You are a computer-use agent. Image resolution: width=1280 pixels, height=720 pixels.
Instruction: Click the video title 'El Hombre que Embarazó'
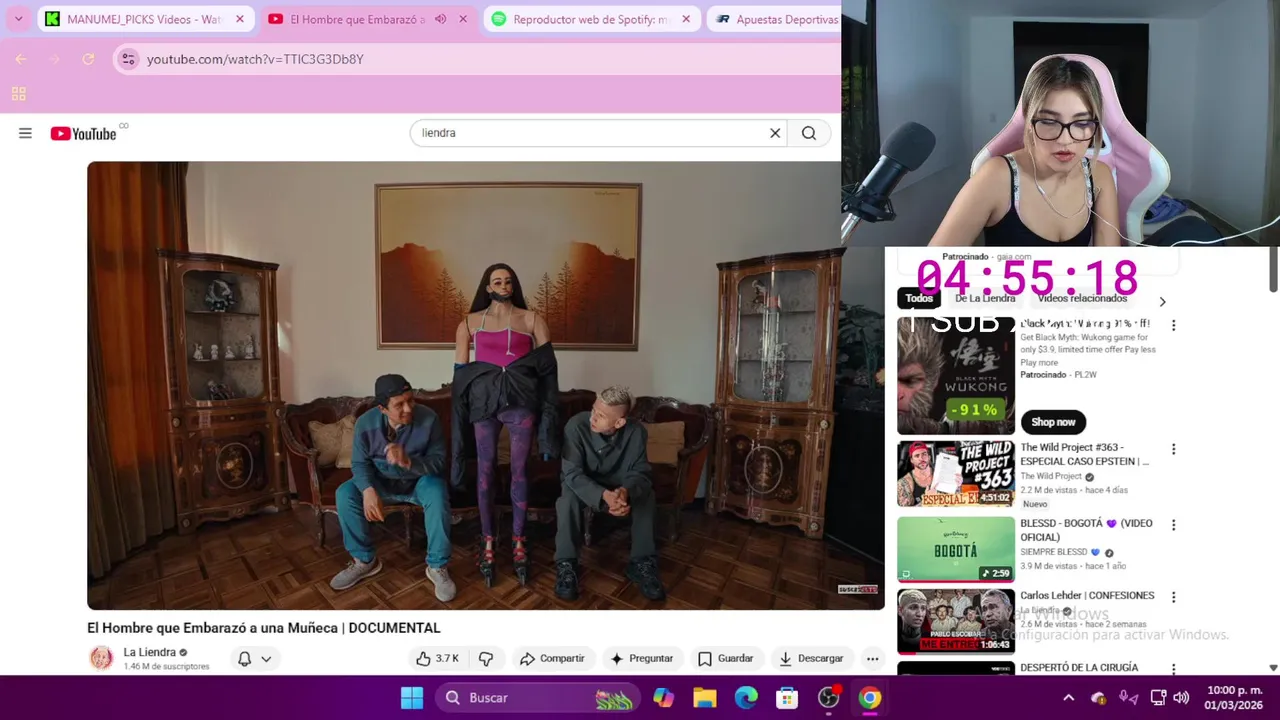pyautogui.click(x=264, y=628)
